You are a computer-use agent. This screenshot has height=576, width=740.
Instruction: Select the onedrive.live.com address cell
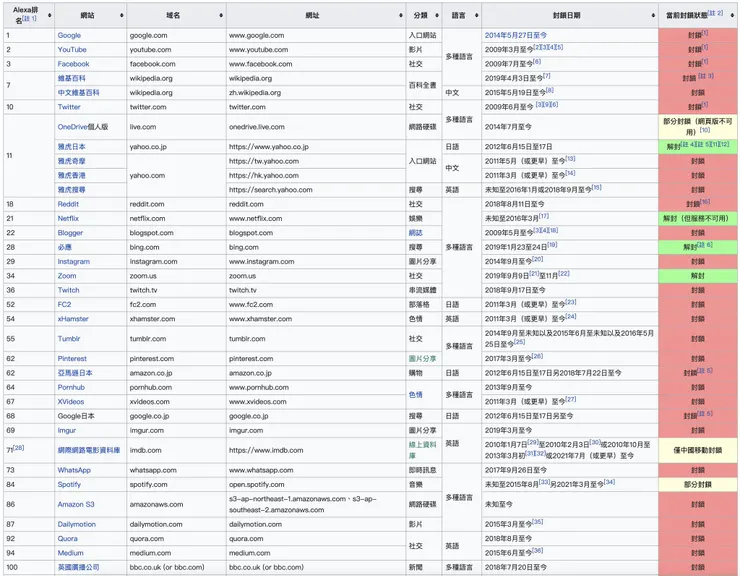(316, 127)
